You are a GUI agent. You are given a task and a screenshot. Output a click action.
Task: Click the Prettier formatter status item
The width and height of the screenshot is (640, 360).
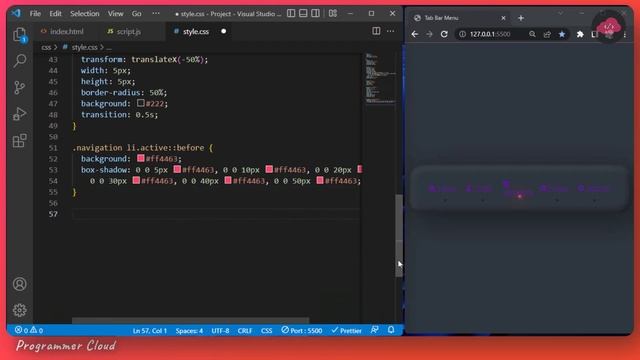pyautogui.click(x=347, y=330)
